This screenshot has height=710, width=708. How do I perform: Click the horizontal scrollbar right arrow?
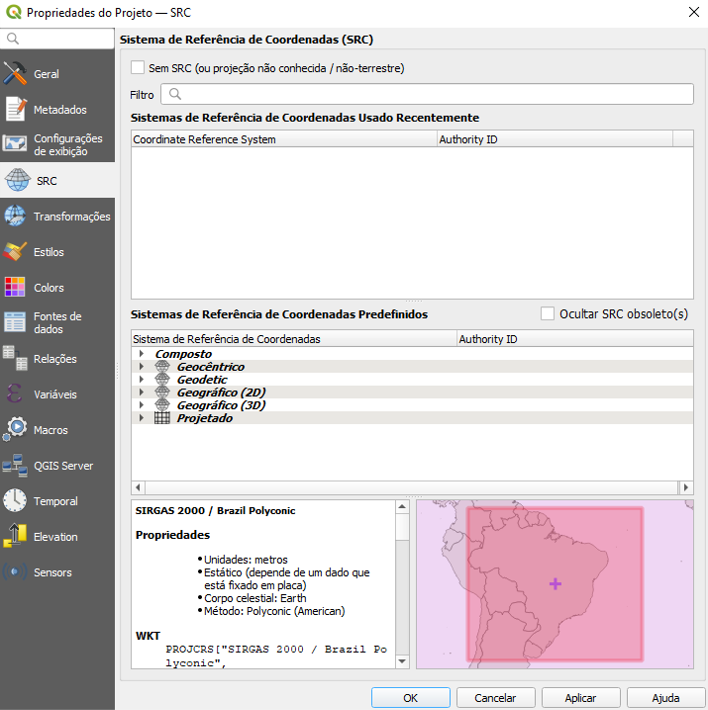pyautogui.click(x=686, y=488)
